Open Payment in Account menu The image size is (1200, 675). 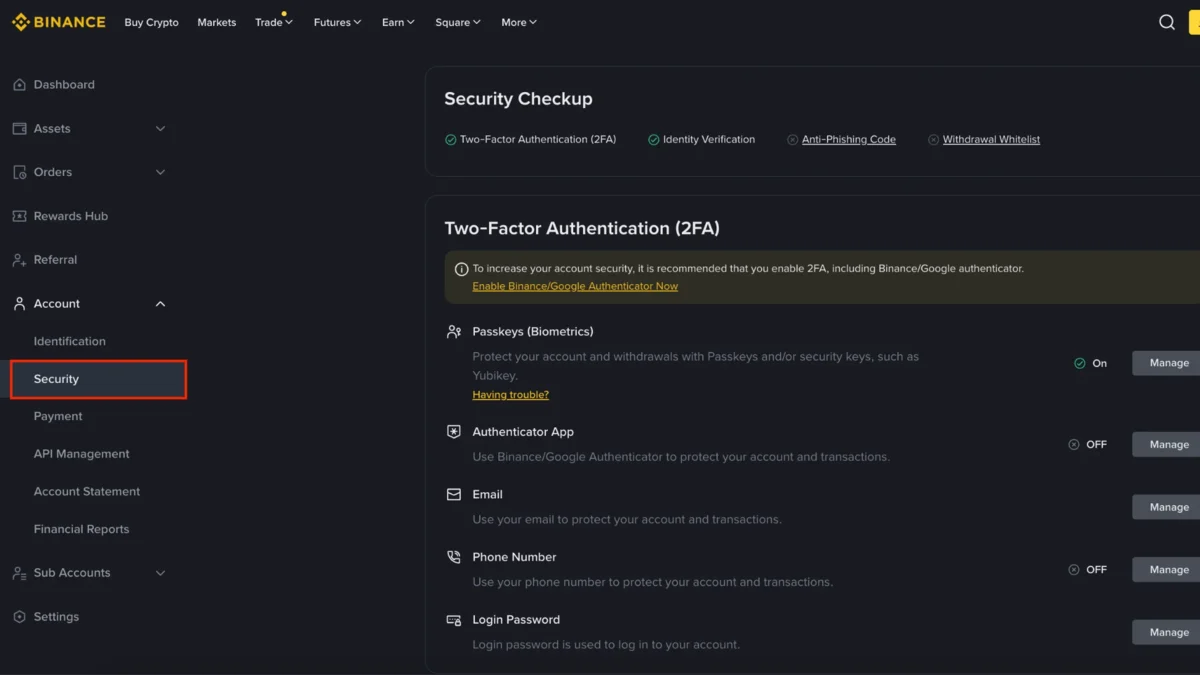[58, 416]
